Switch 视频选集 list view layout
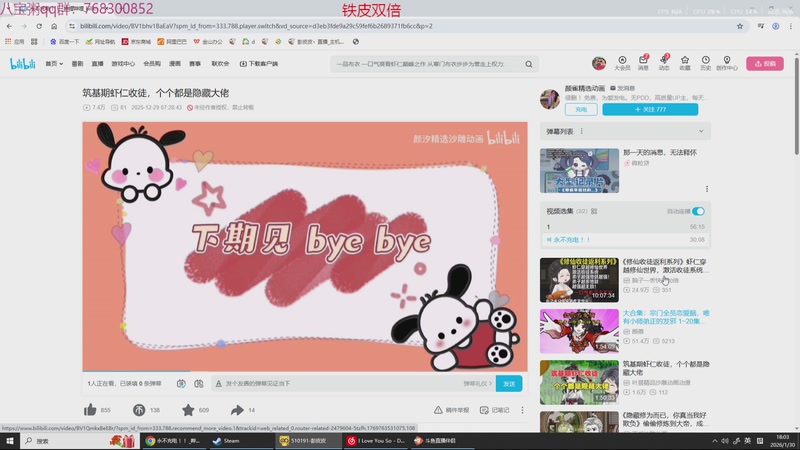 click(594, 211)
